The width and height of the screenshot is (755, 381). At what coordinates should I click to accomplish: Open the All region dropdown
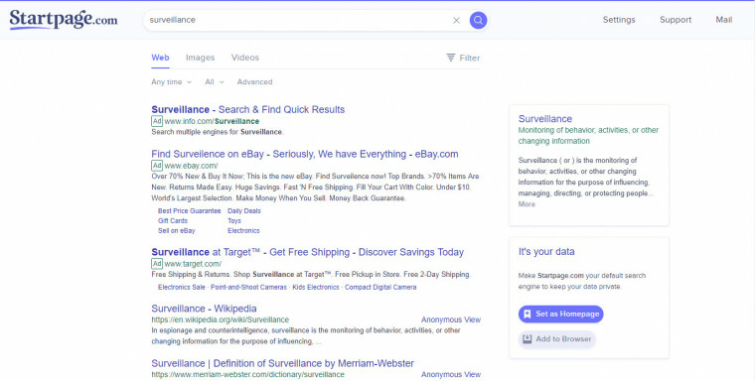click(214, 82)
